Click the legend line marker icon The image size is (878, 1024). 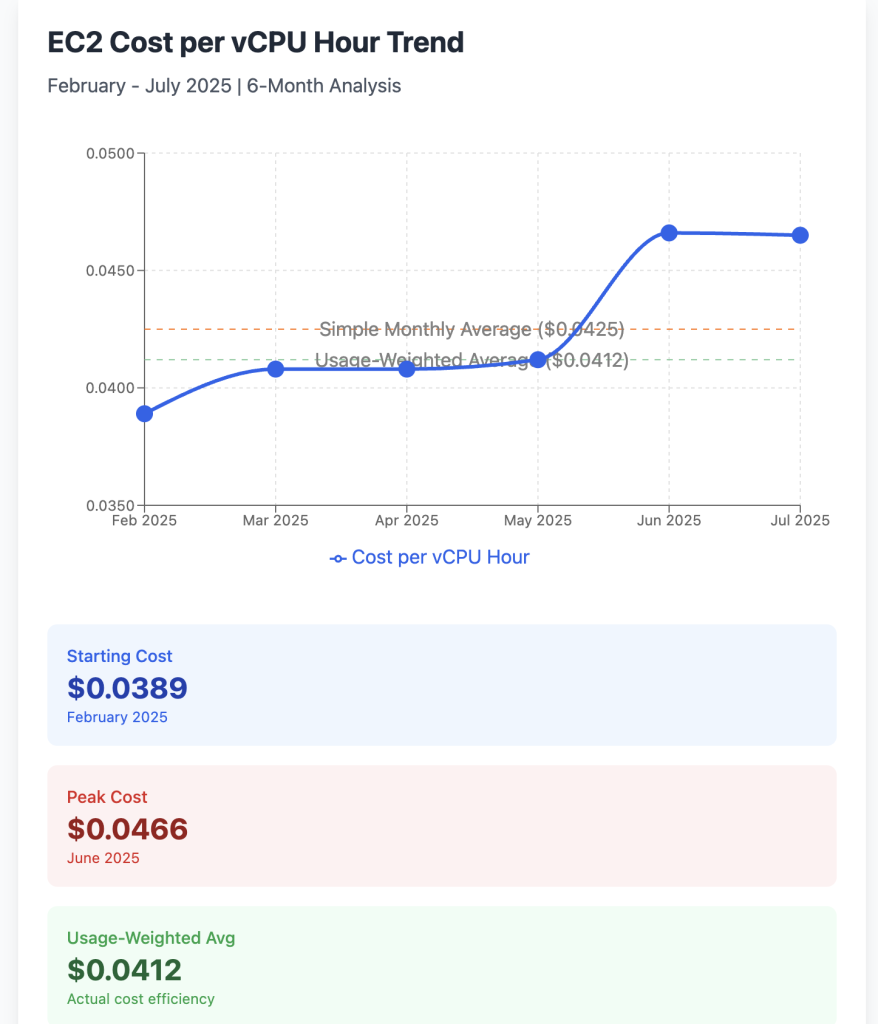click(338, 558)
